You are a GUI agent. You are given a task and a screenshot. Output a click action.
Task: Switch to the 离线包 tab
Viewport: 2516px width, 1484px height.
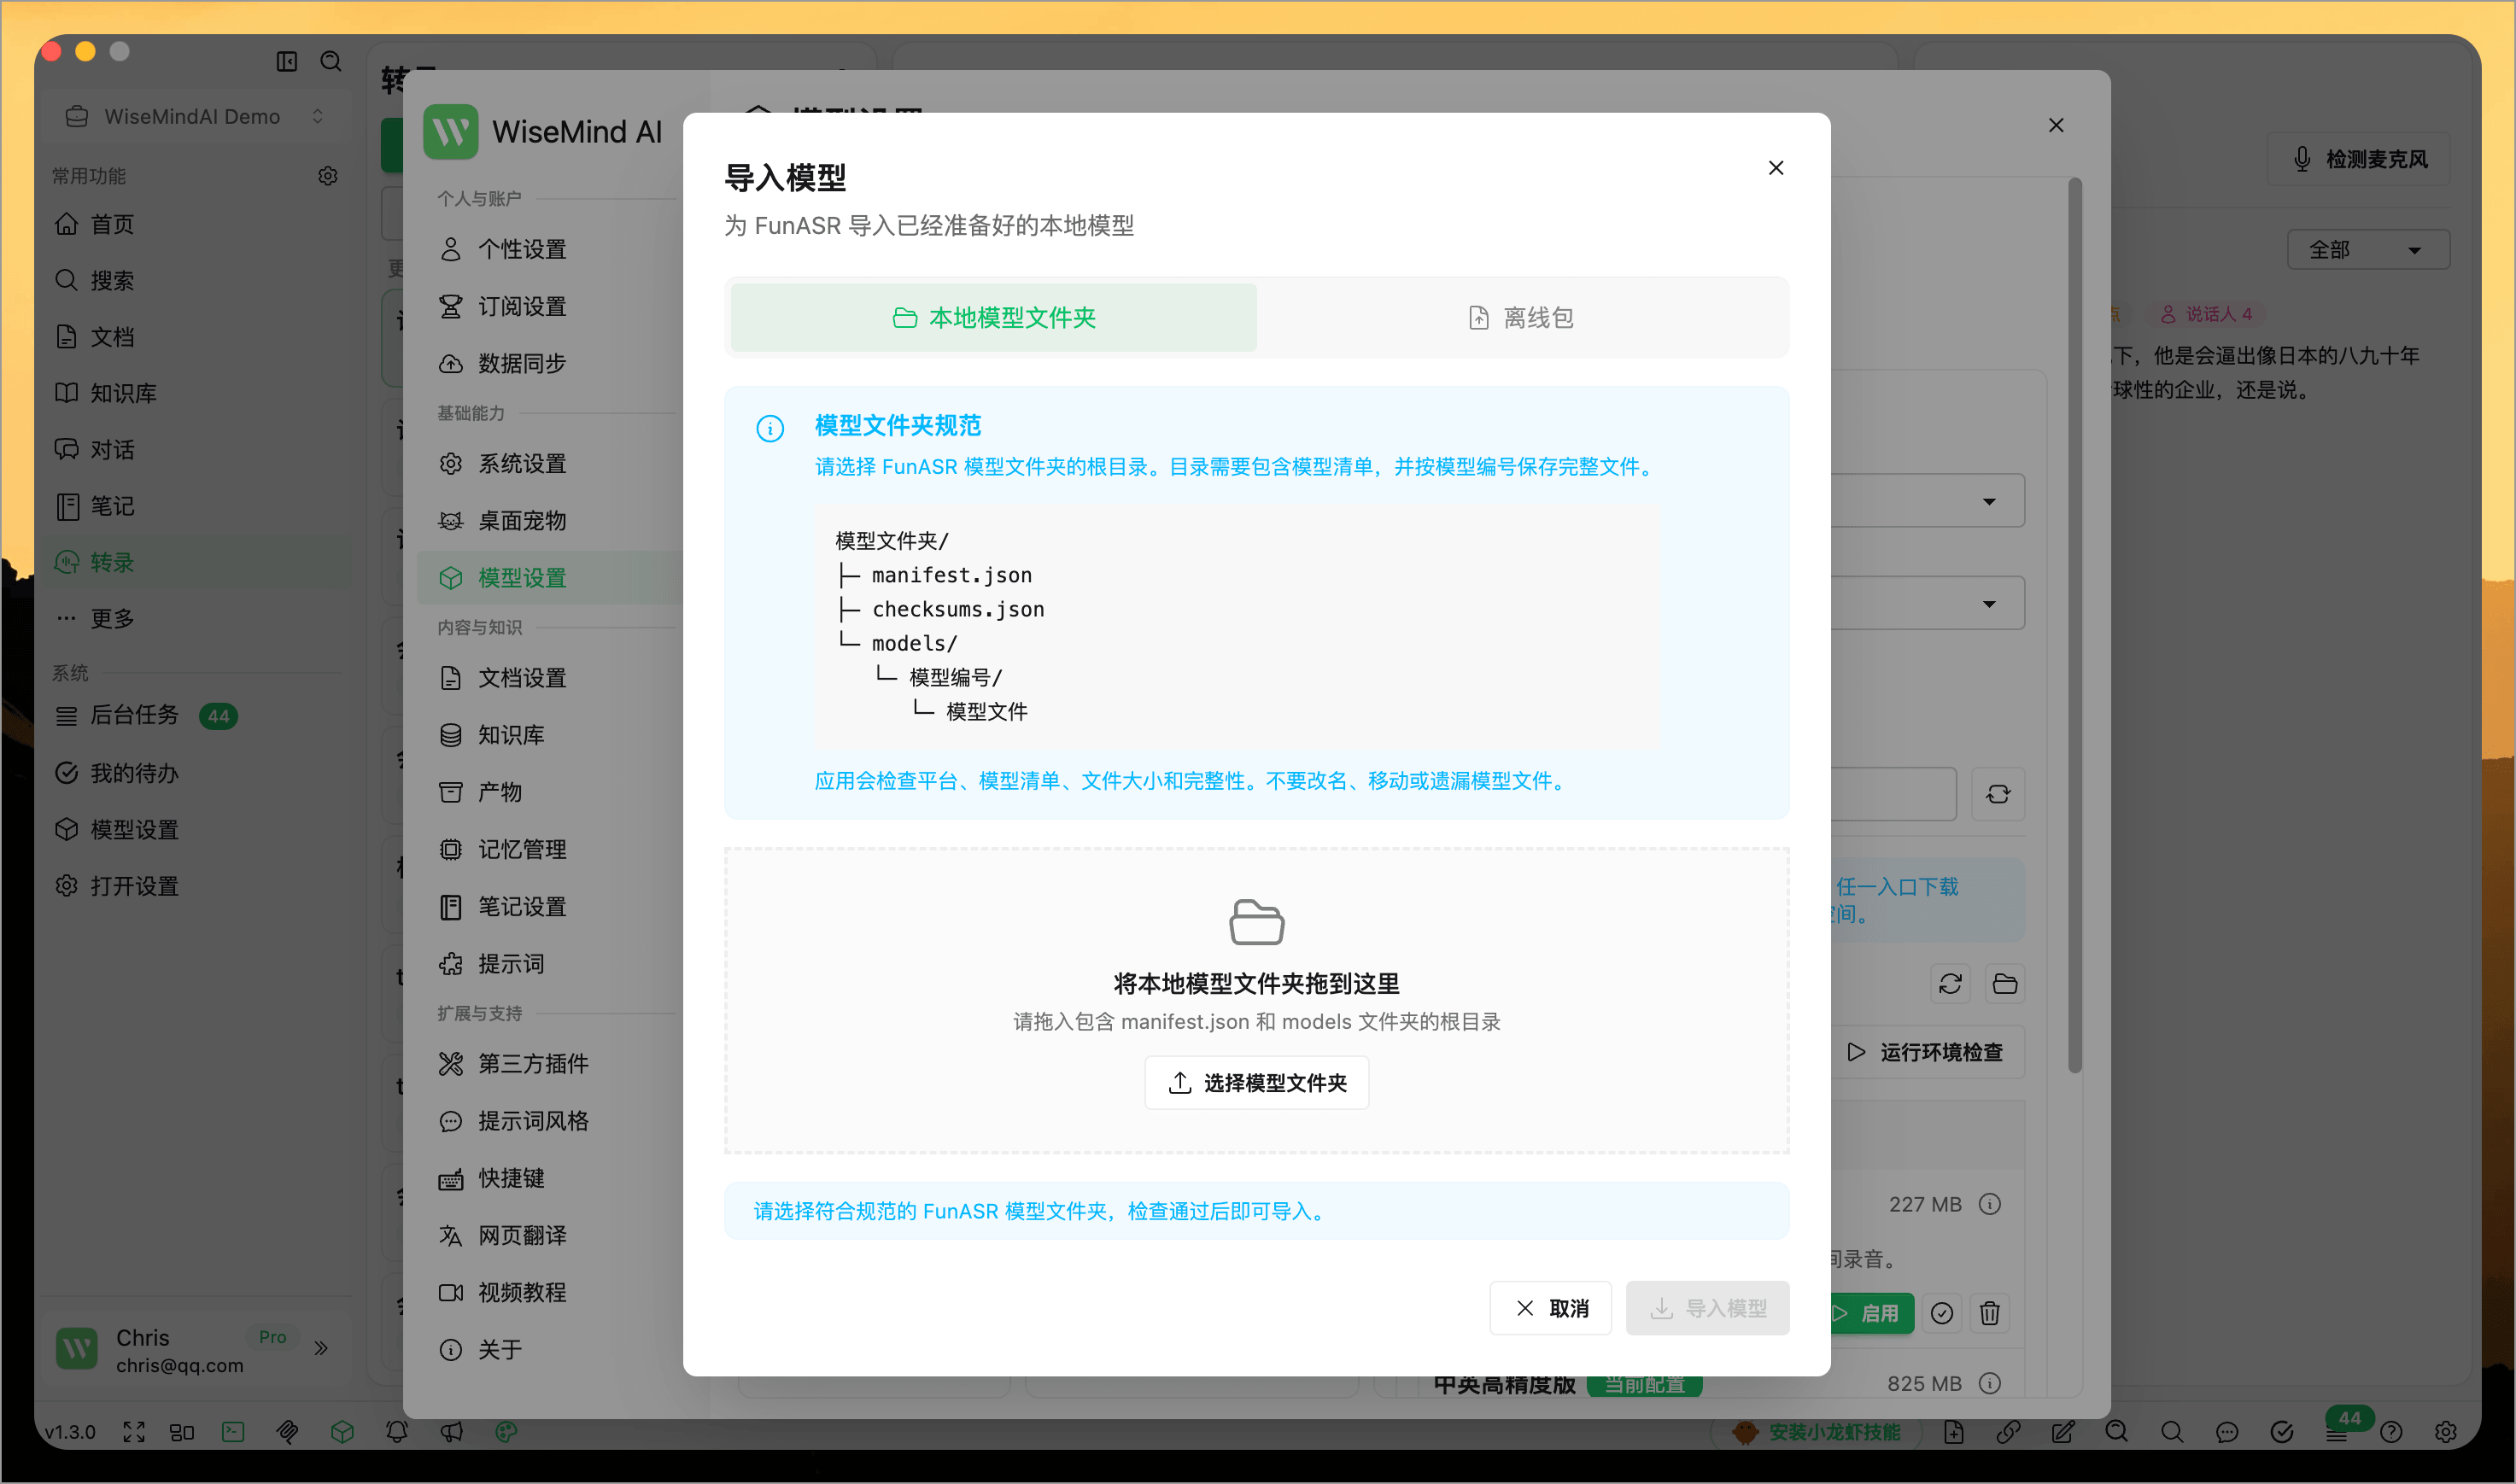click(x=1521, y=318)
